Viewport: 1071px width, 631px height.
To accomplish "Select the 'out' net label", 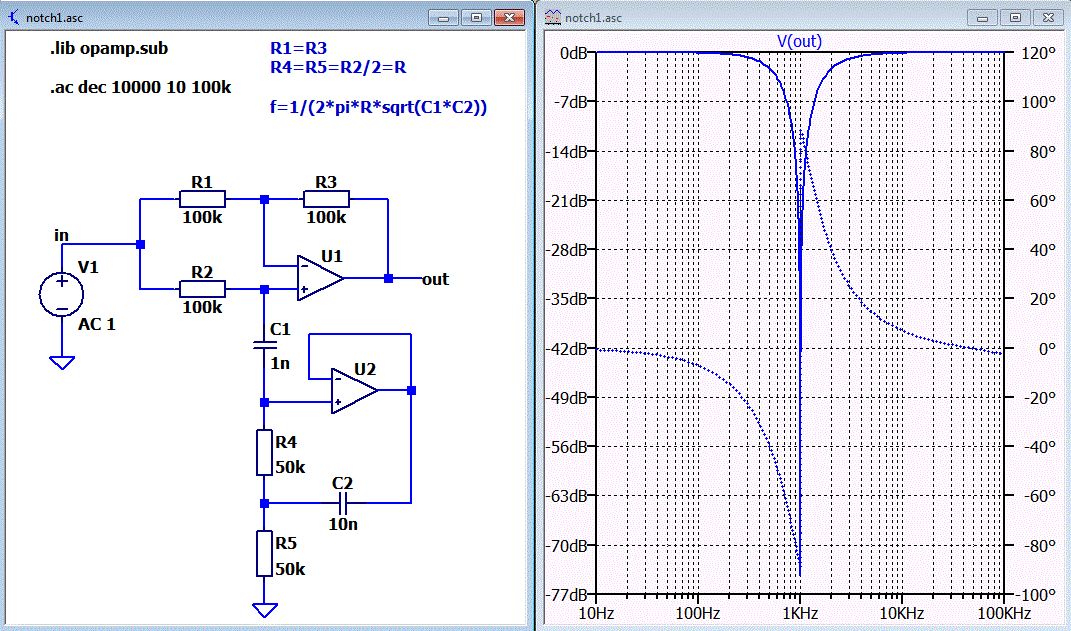I will pyautogui.click(x=435, y=279).
